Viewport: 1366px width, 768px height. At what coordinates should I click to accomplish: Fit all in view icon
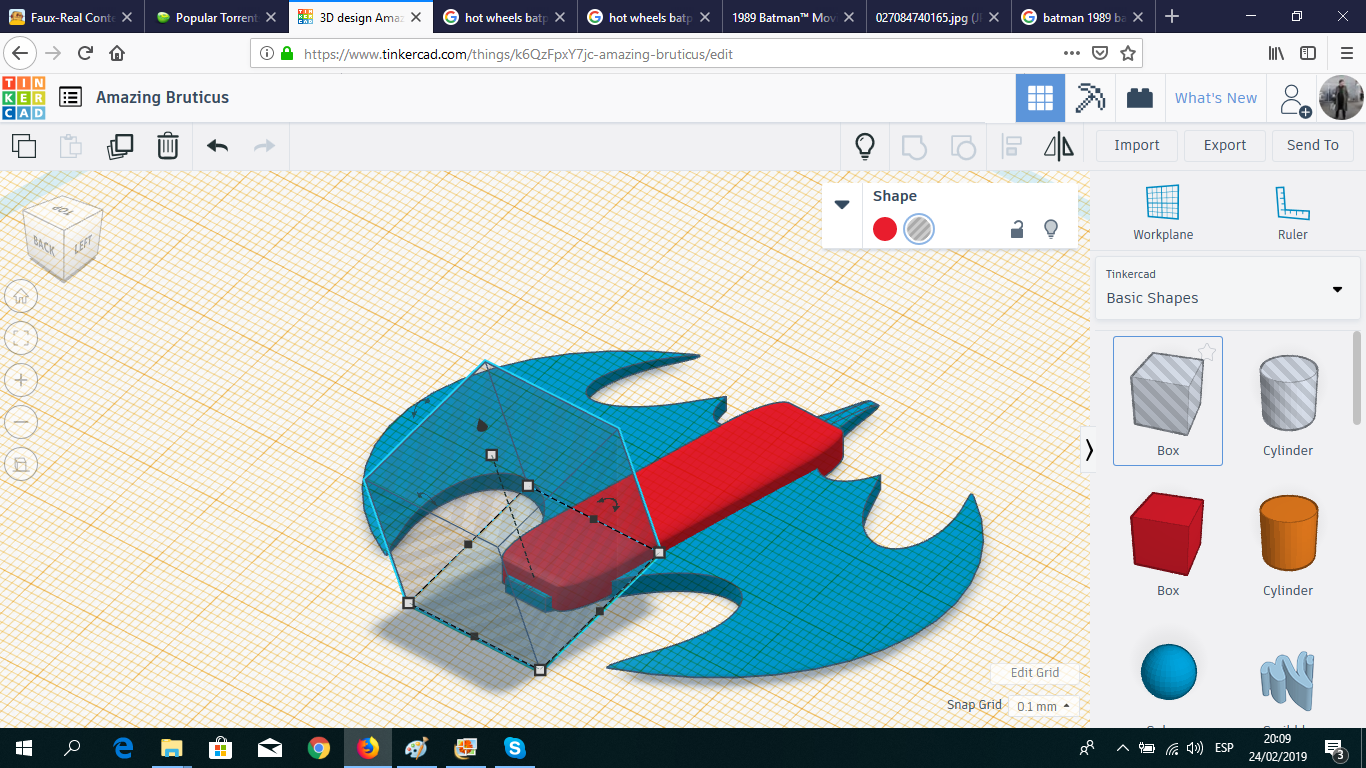21,338
